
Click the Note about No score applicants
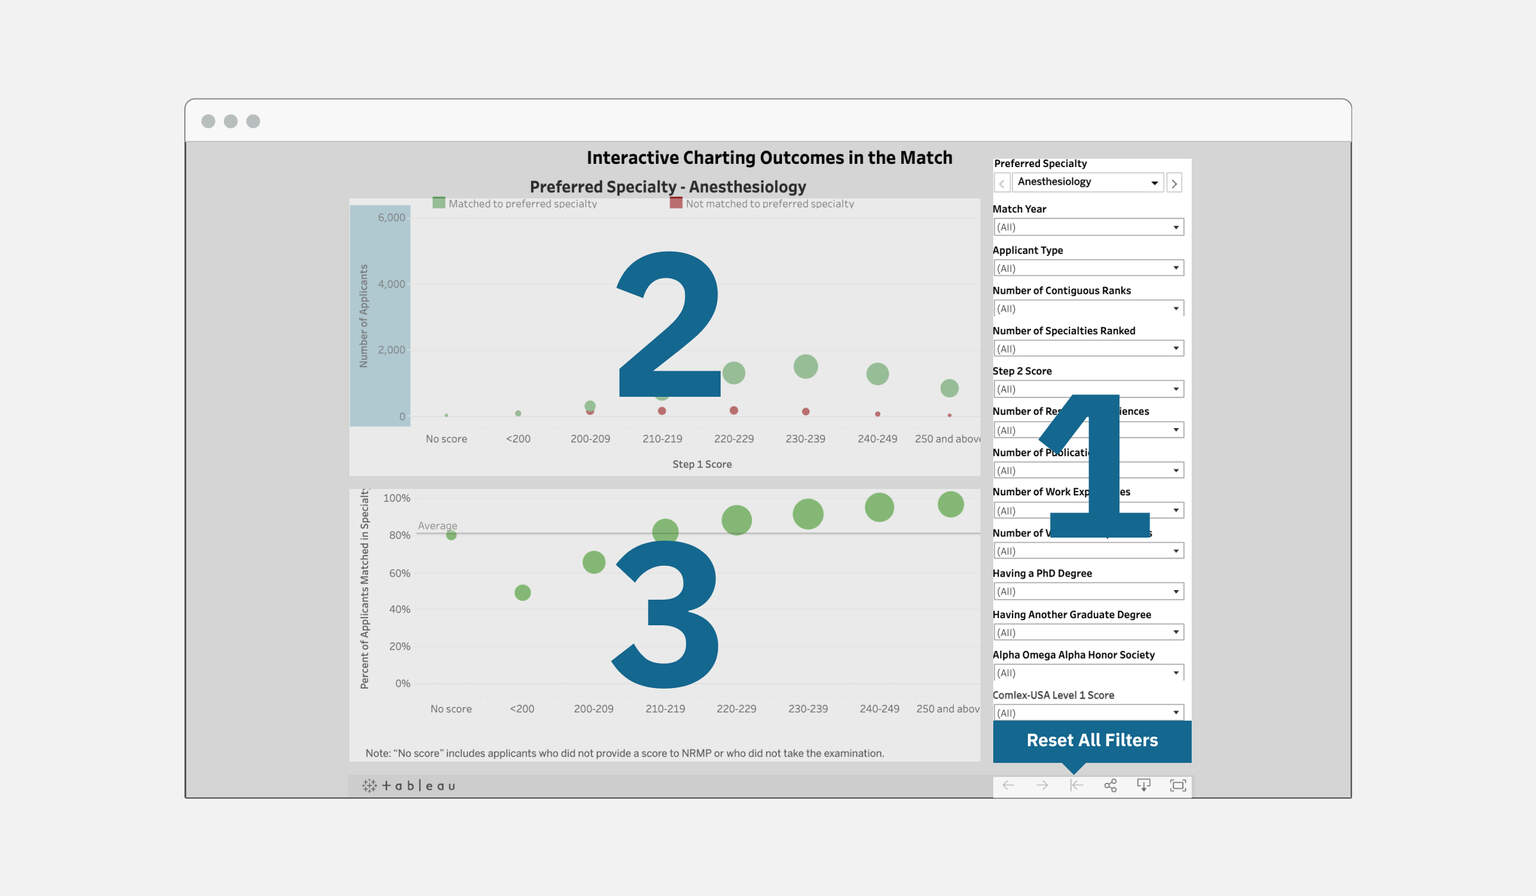click(625, 753)
